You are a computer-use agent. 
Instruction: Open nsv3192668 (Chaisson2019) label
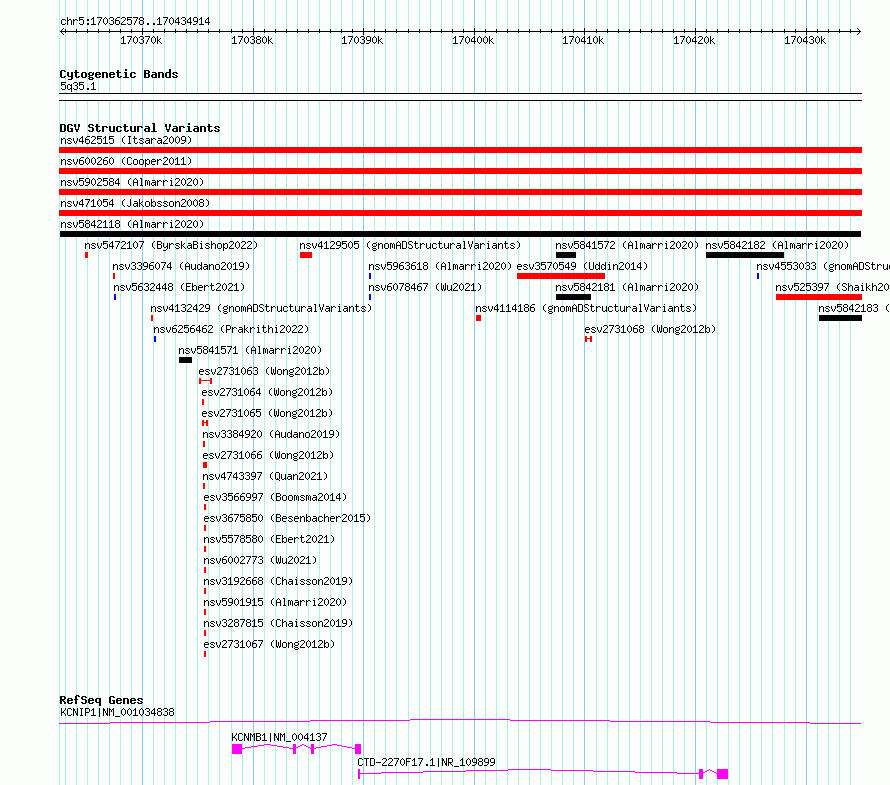(278, 581)
